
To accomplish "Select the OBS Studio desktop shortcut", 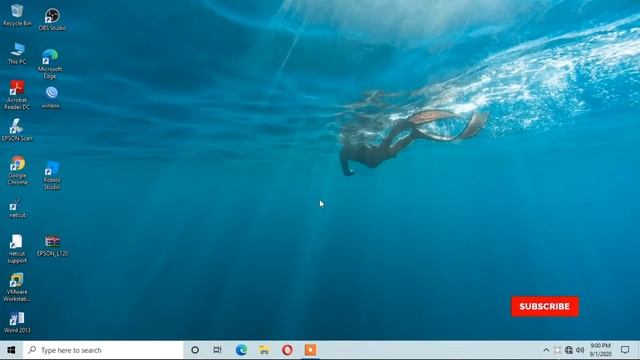I will coord(52,19).
